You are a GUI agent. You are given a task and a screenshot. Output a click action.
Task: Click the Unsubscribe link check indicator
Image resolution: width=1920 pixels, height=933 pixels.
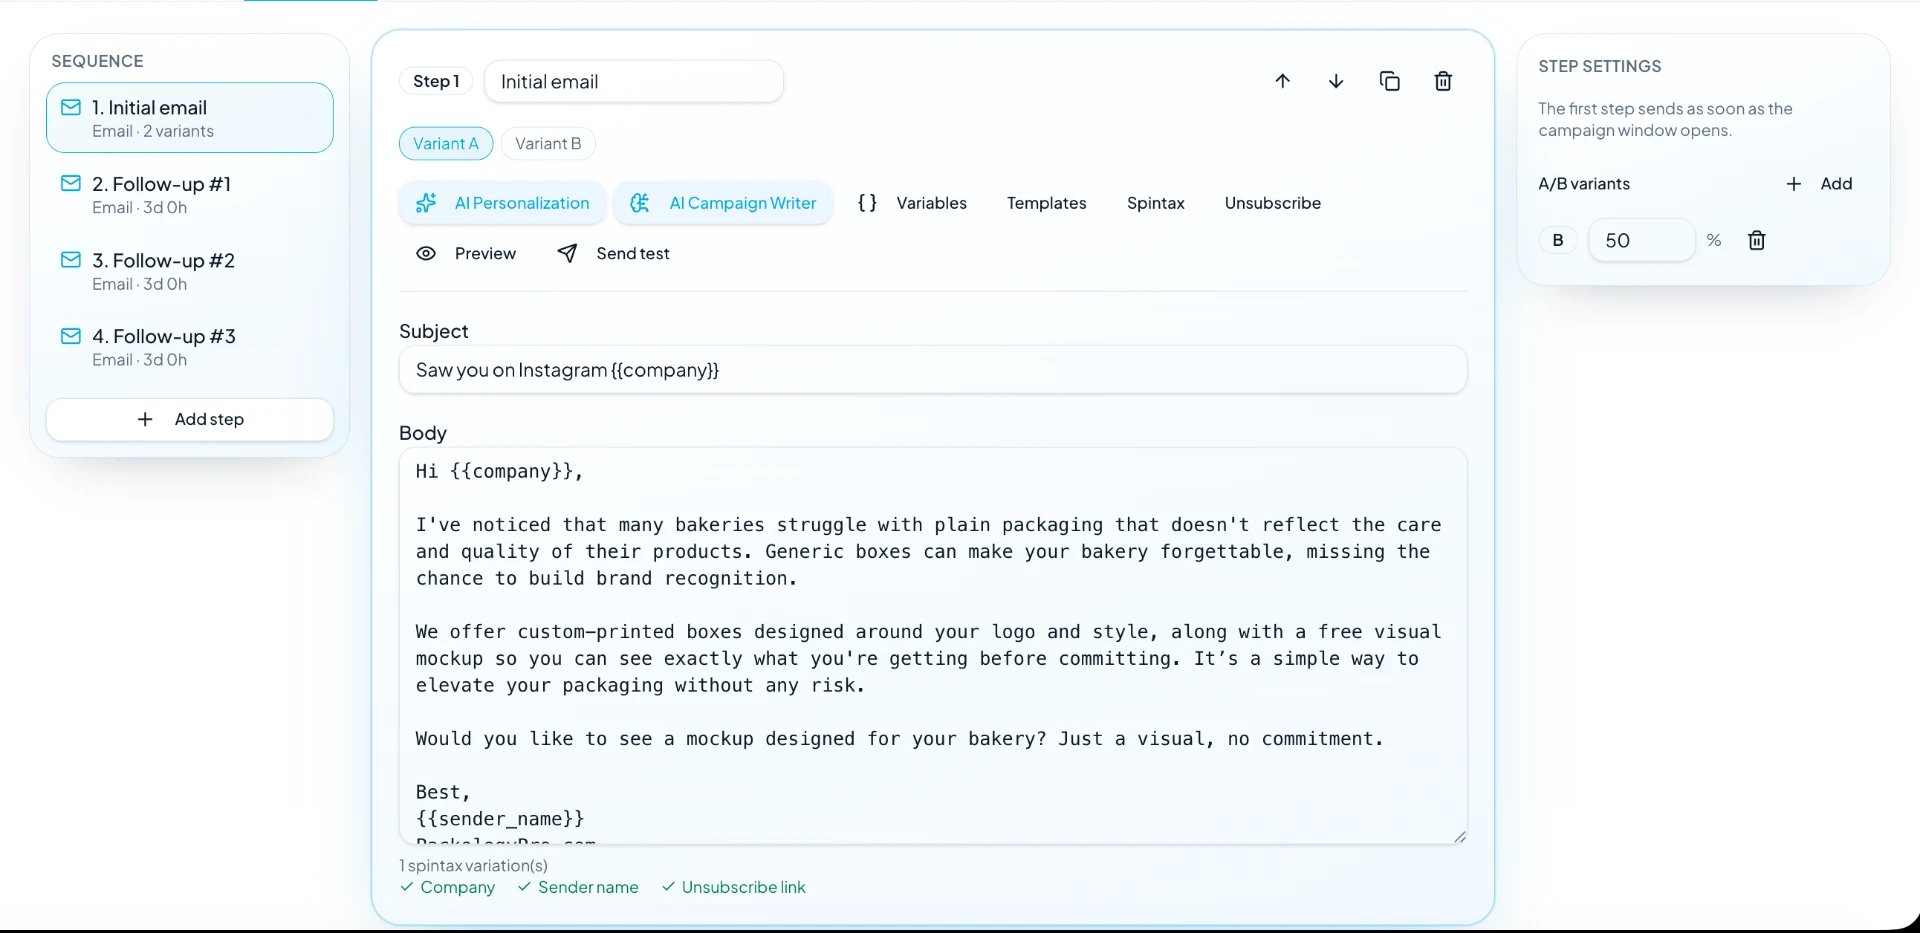click(x=734, y=887)
